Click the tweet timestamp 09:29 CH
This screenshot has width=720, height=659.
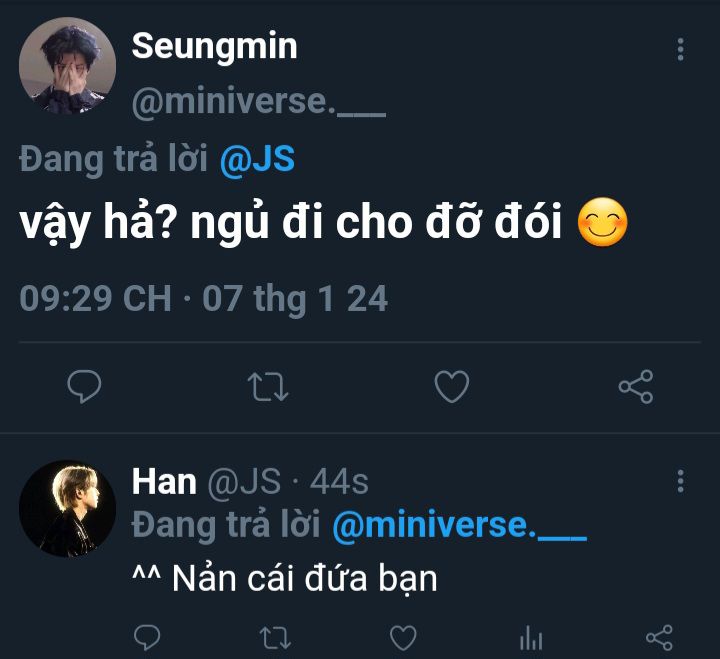[x=96, y=298]
